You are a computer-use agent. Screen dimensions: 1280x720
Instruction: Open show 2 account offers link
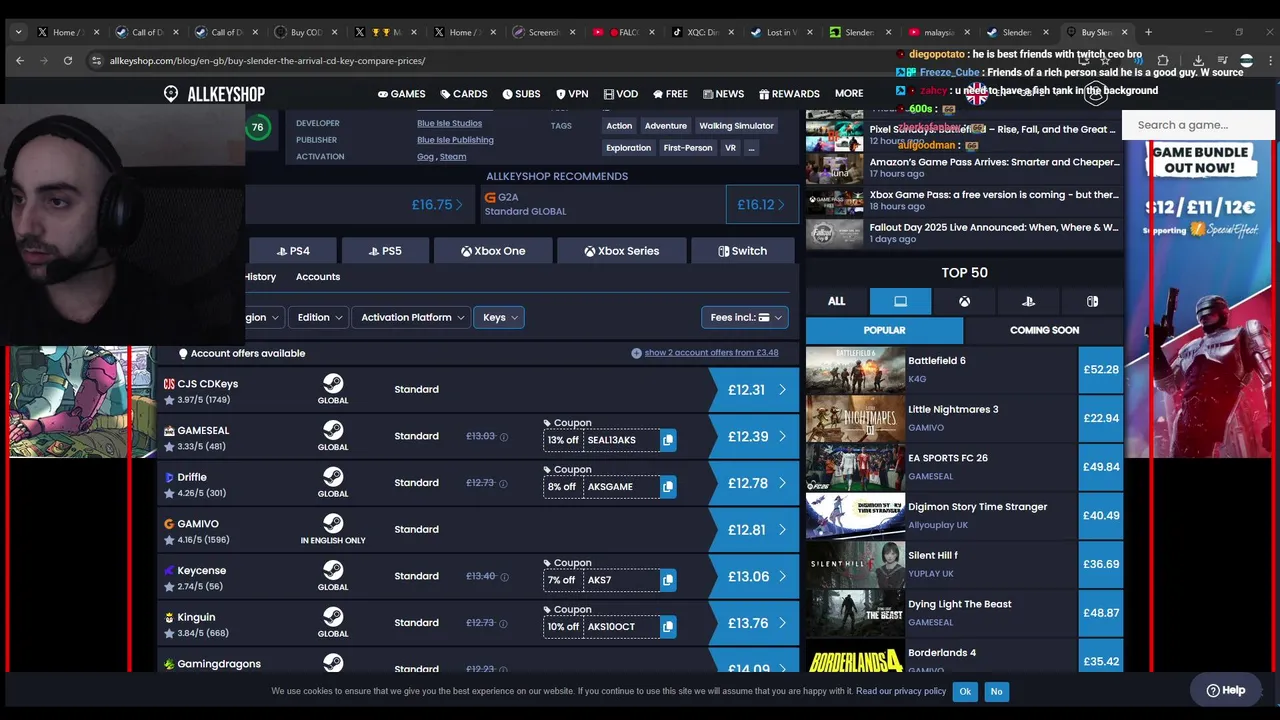point(711,353)
